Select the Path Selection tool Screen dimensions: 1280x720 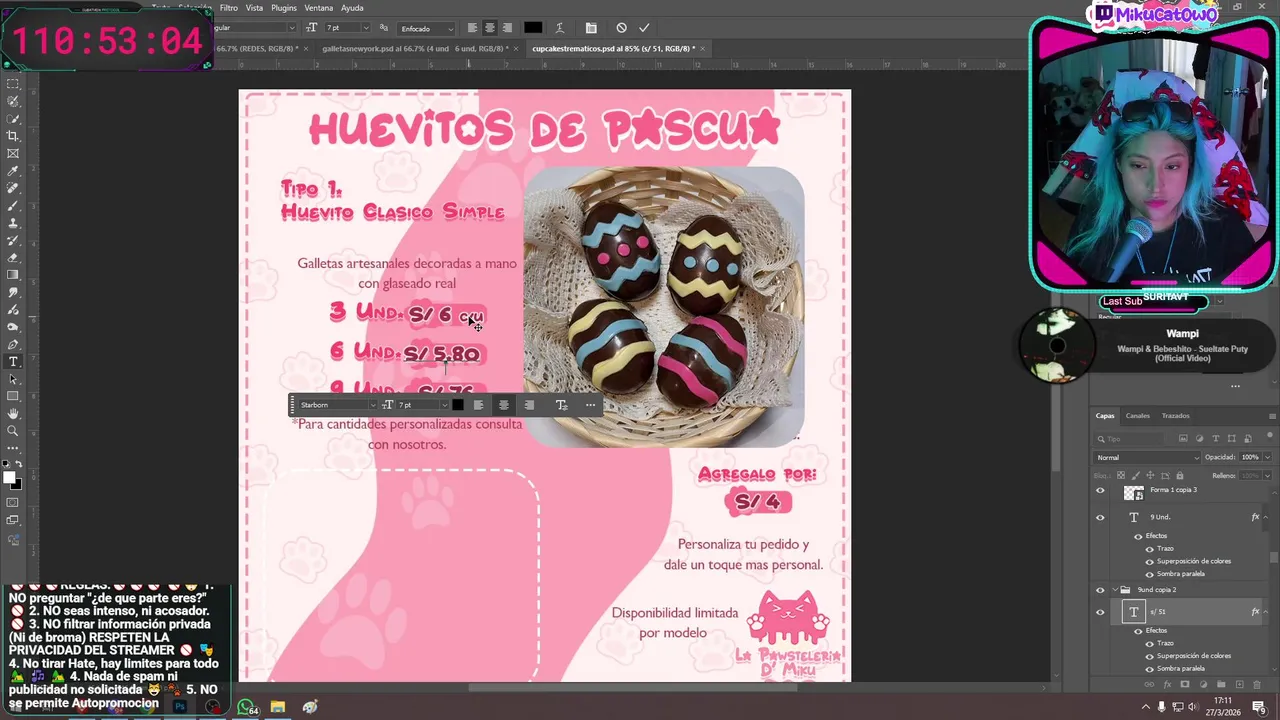pos(13,379)
